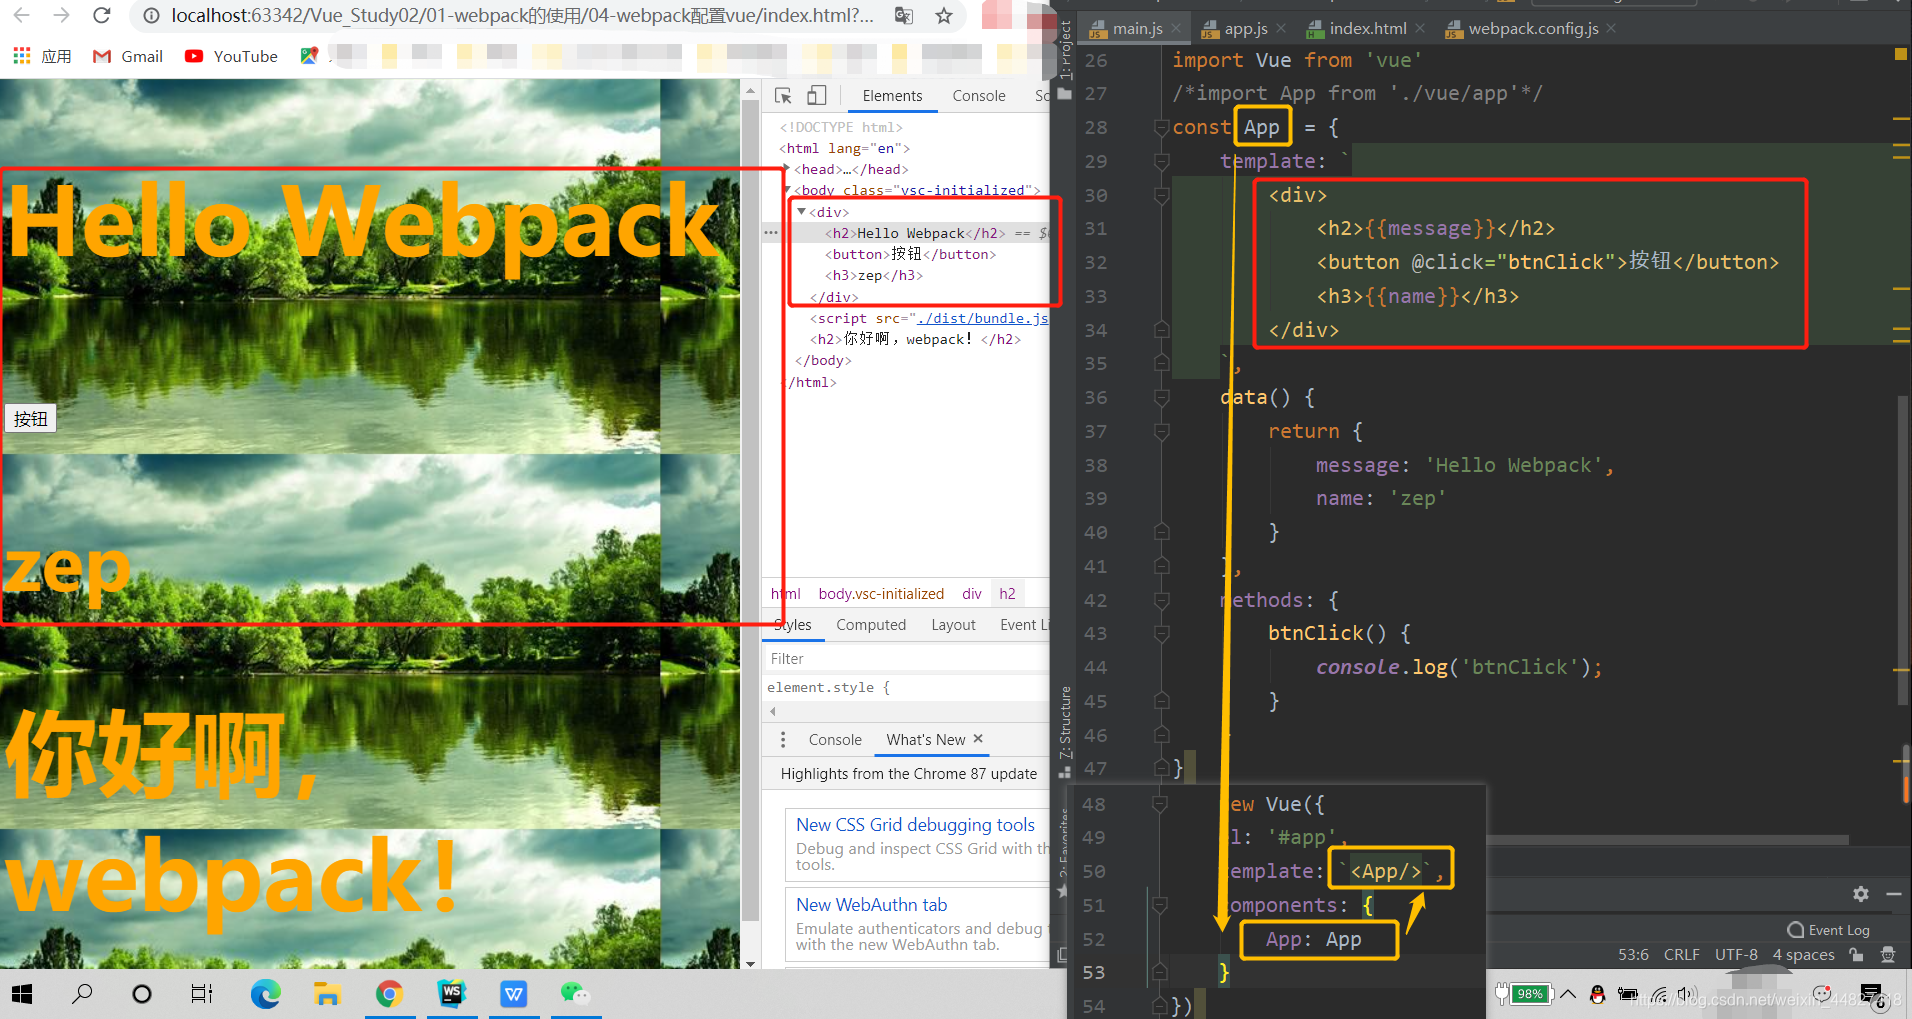Viewport: 1912px width, 1019px height.
Task: Select body.vsc-initialized in breadcrumb
Action: pos(881,594)
